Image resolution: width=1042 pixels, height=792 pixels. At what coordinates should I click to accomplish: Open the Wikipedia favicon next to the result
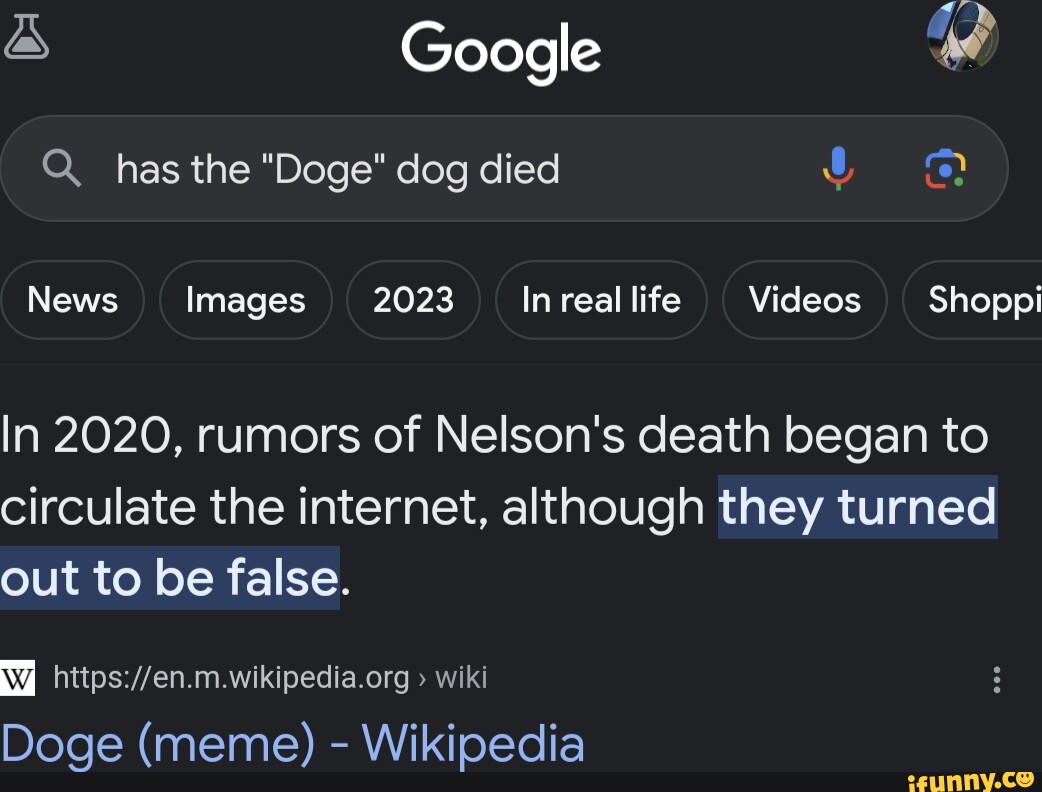16,678
